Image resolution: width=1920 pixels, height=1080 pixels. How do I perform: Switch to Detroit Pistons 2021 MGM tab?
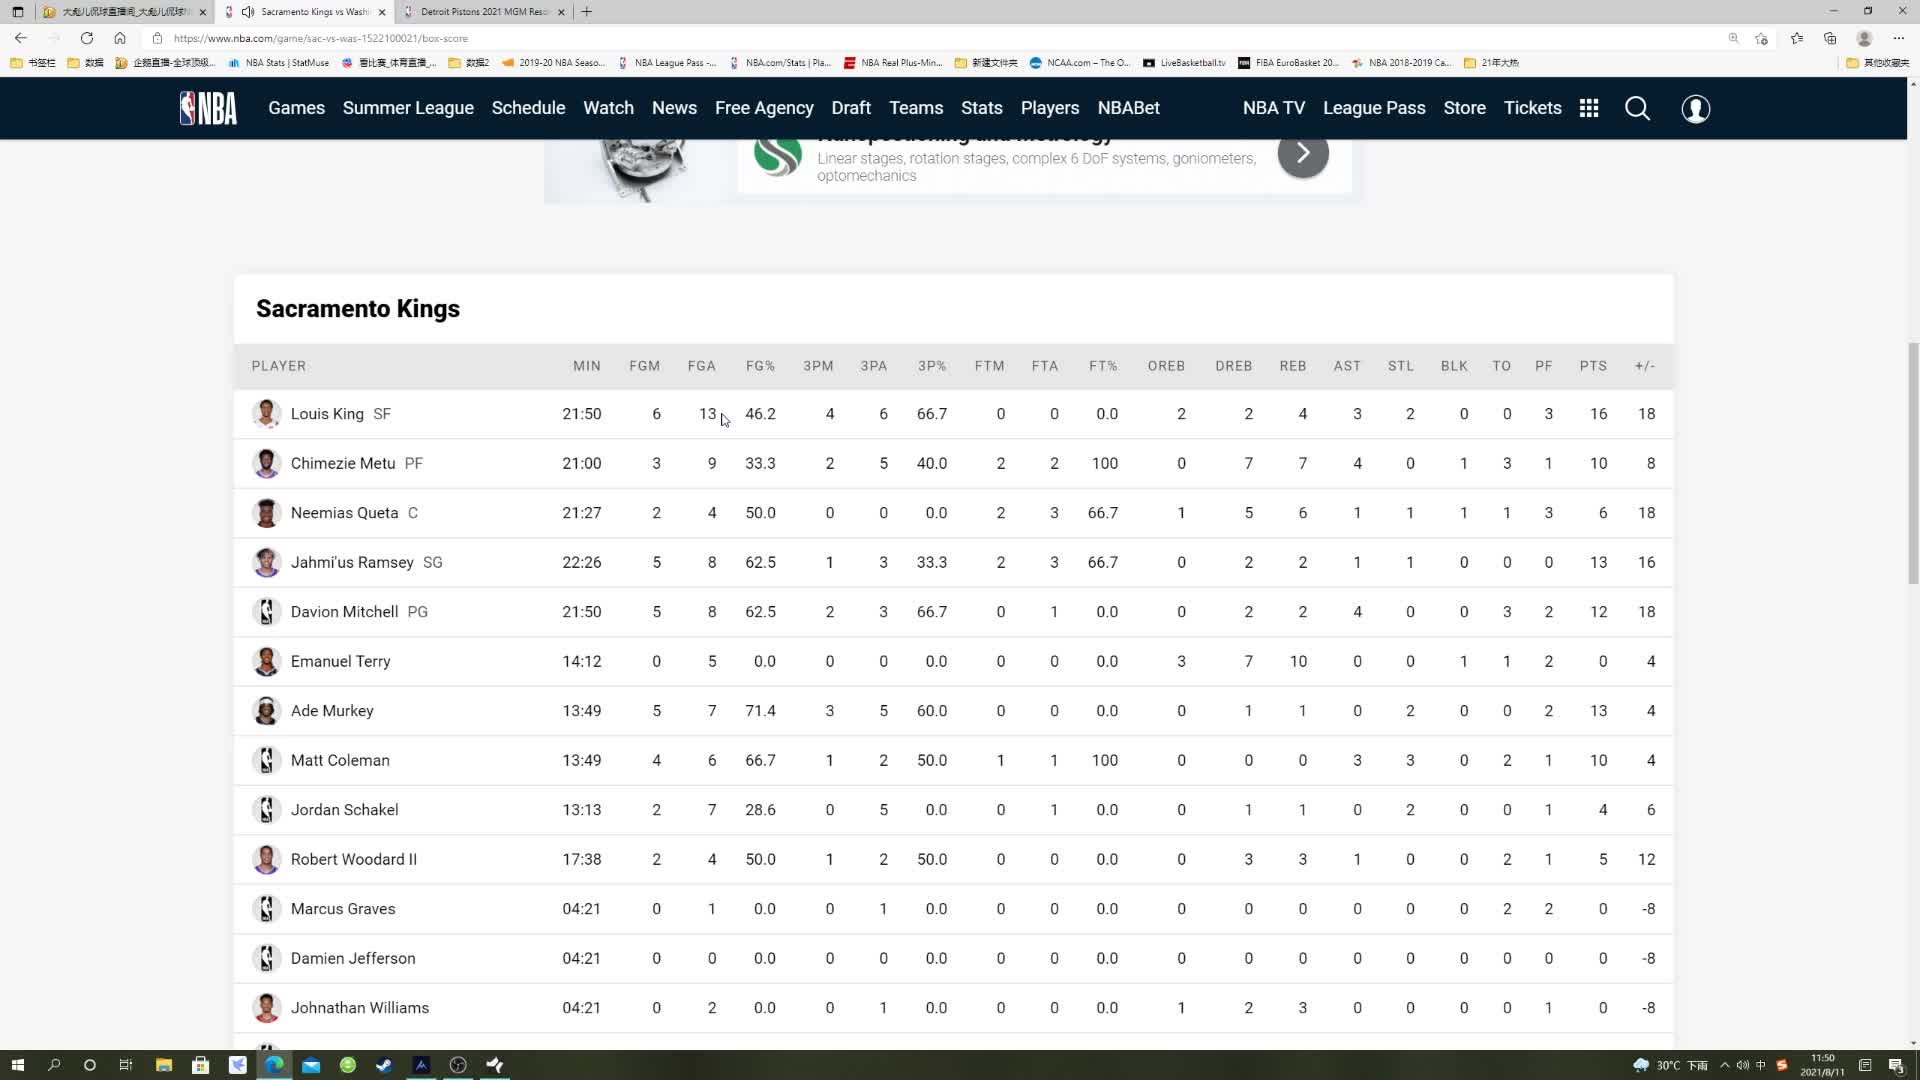(484, 12)
